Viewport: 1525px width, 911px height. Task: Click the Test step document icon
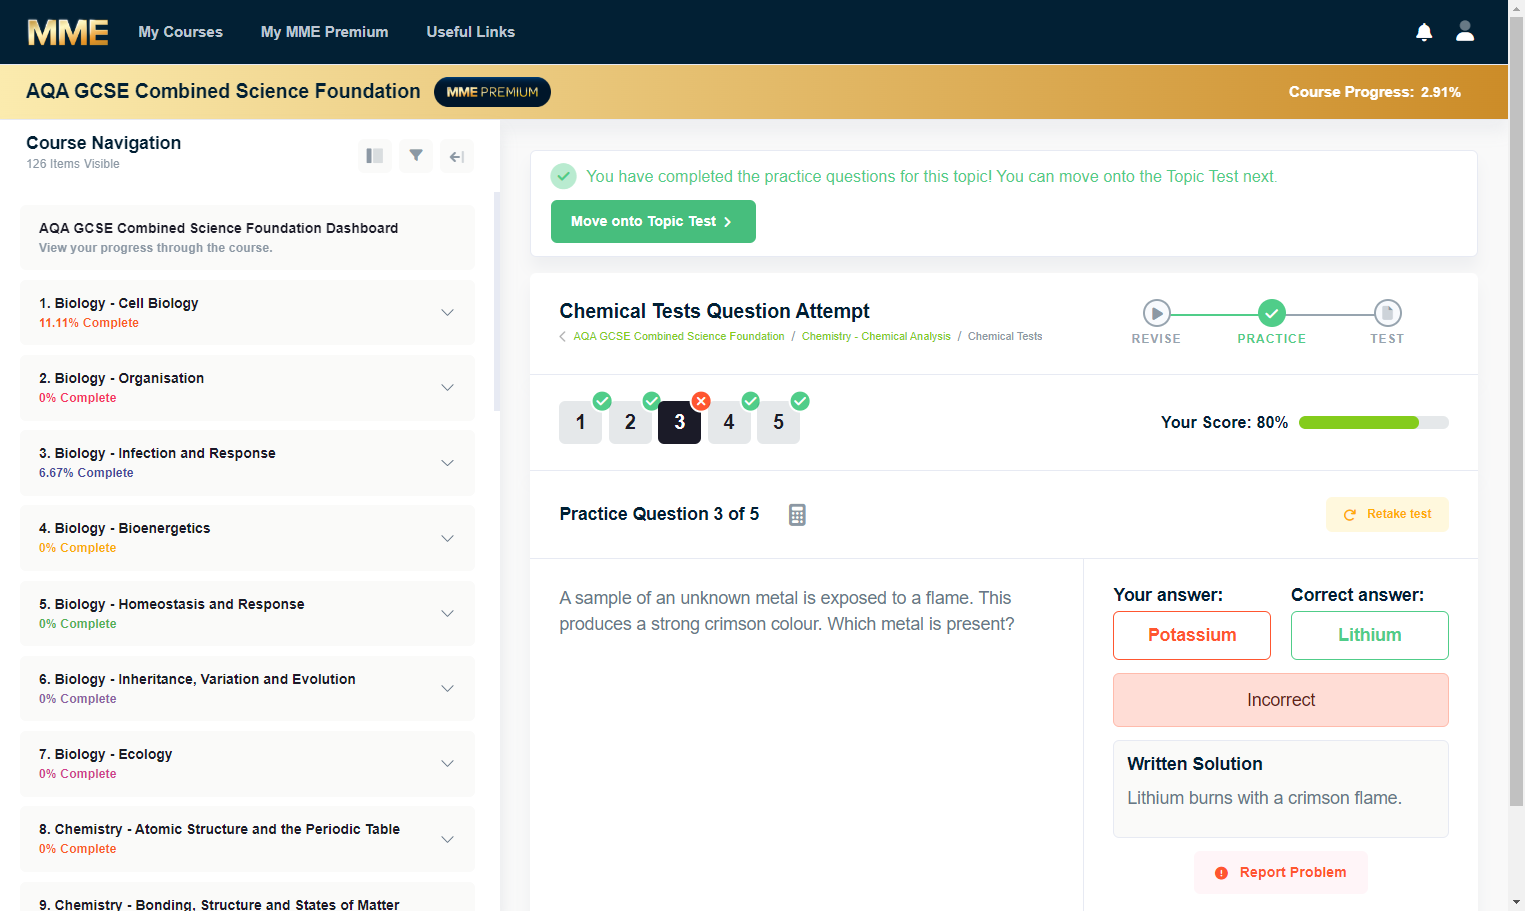click(x=1388, y=313)
